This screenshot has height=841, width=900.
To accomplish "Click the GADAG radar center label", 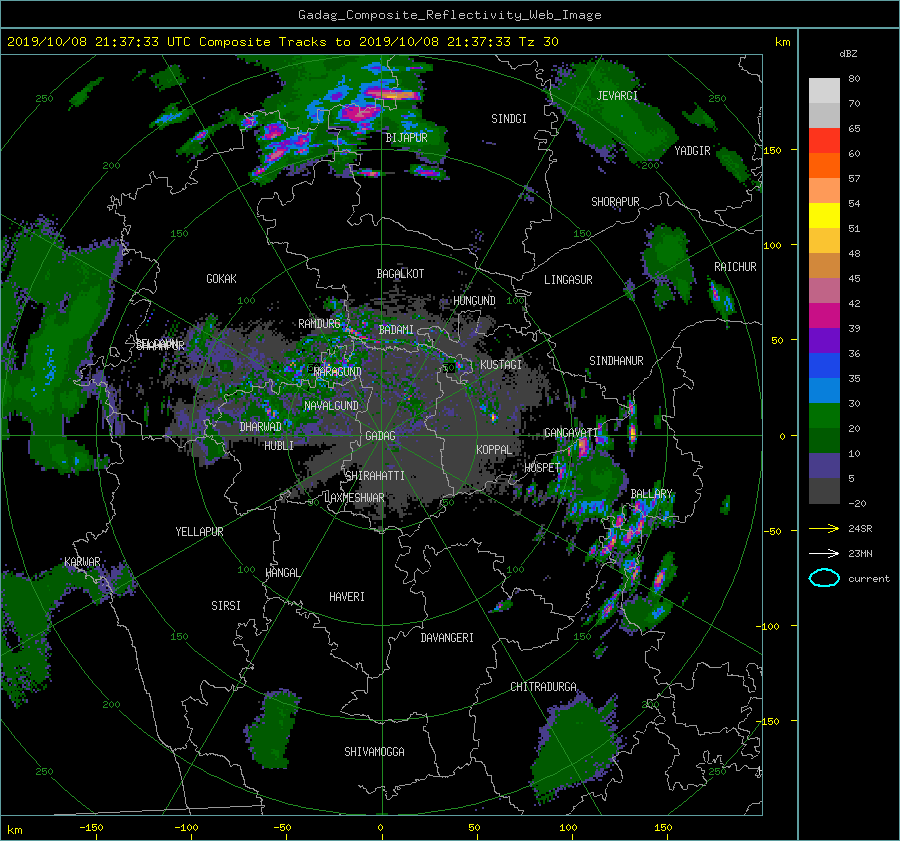I will coord(380,436).
